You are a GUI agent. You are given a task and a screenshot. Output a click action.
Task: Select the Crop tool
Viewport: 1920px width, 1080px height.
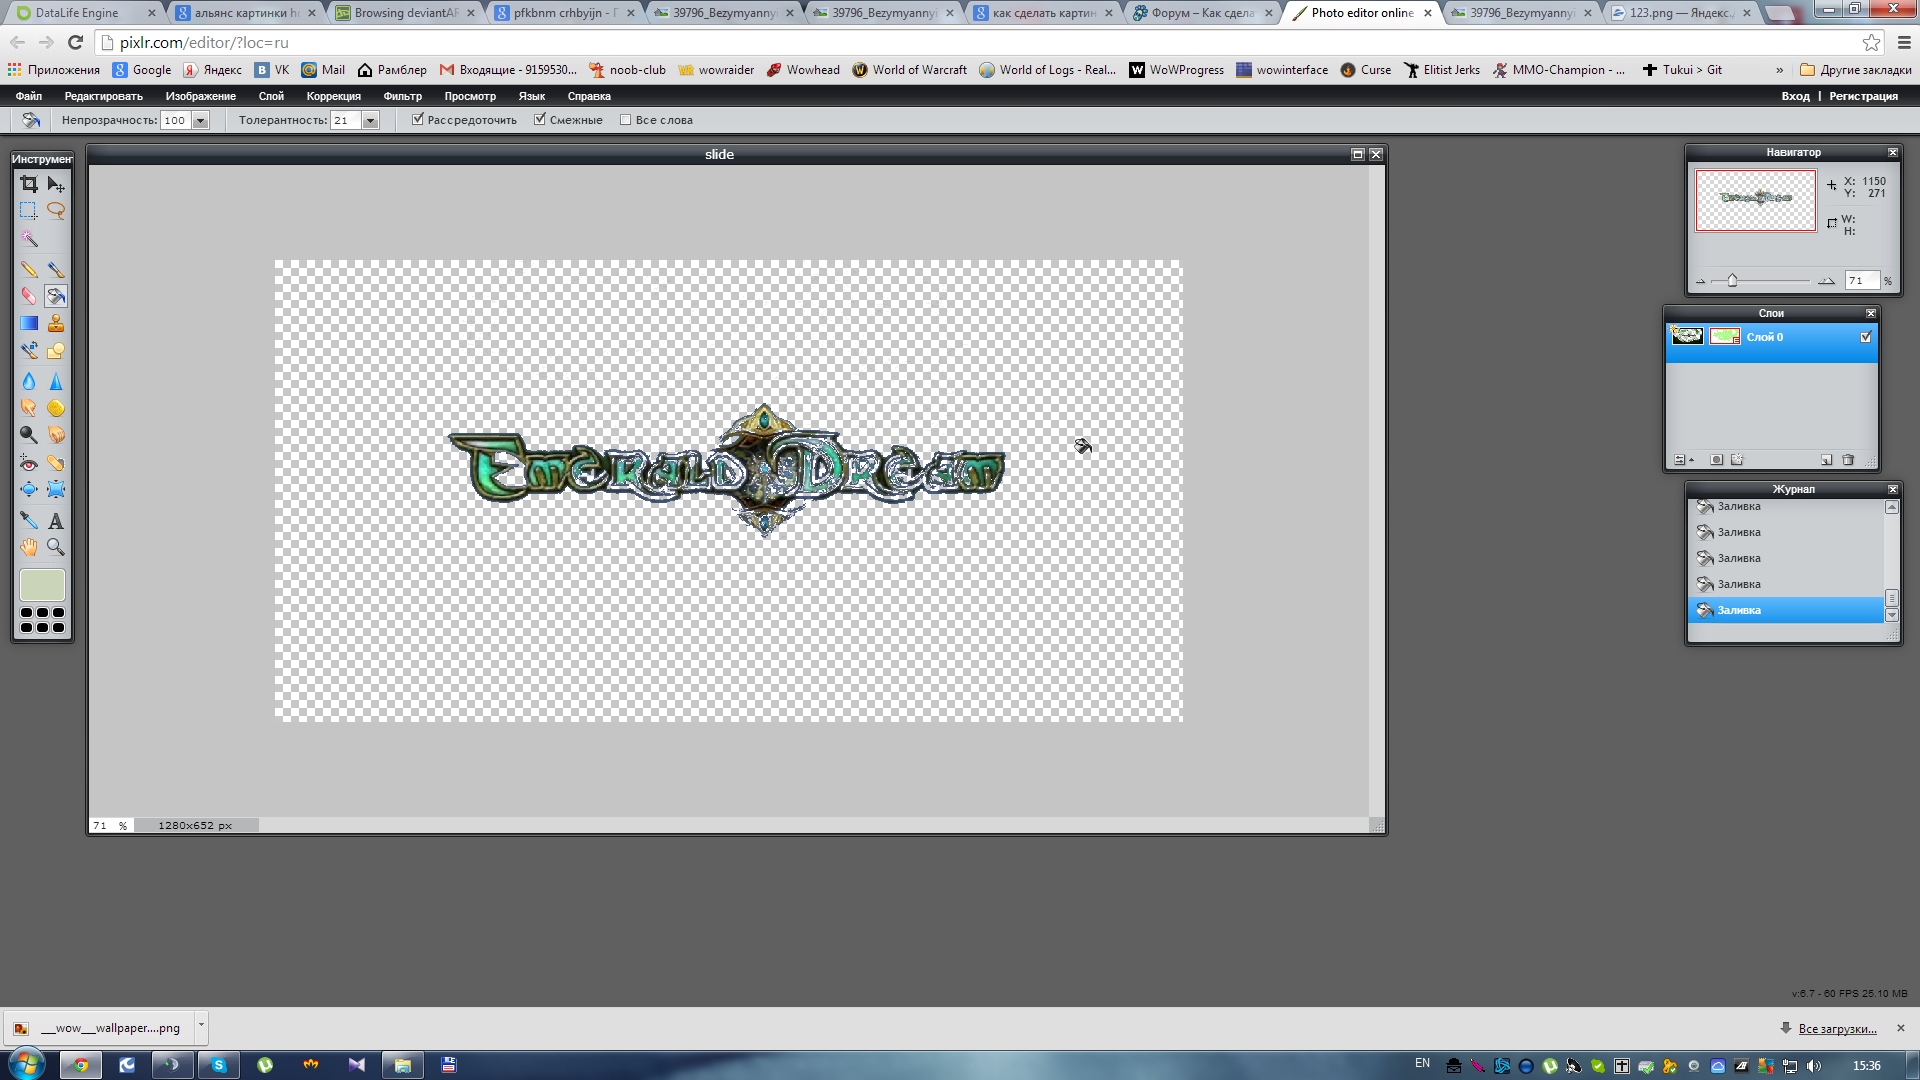pos(29,184)
